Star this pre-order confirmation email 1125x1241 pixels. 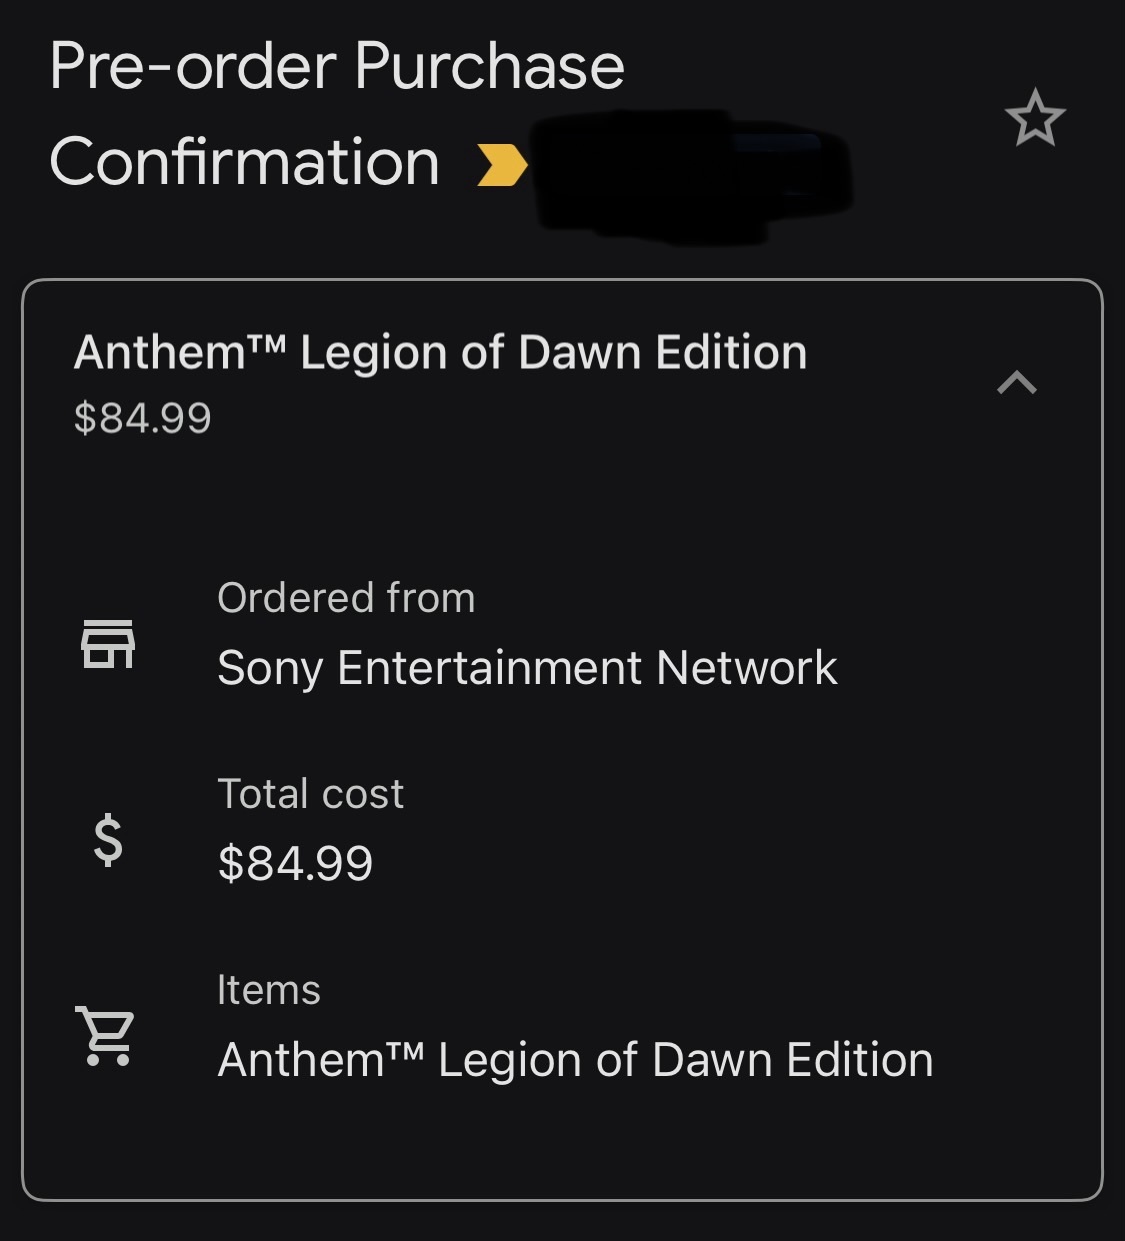[x=1035, y=118]
